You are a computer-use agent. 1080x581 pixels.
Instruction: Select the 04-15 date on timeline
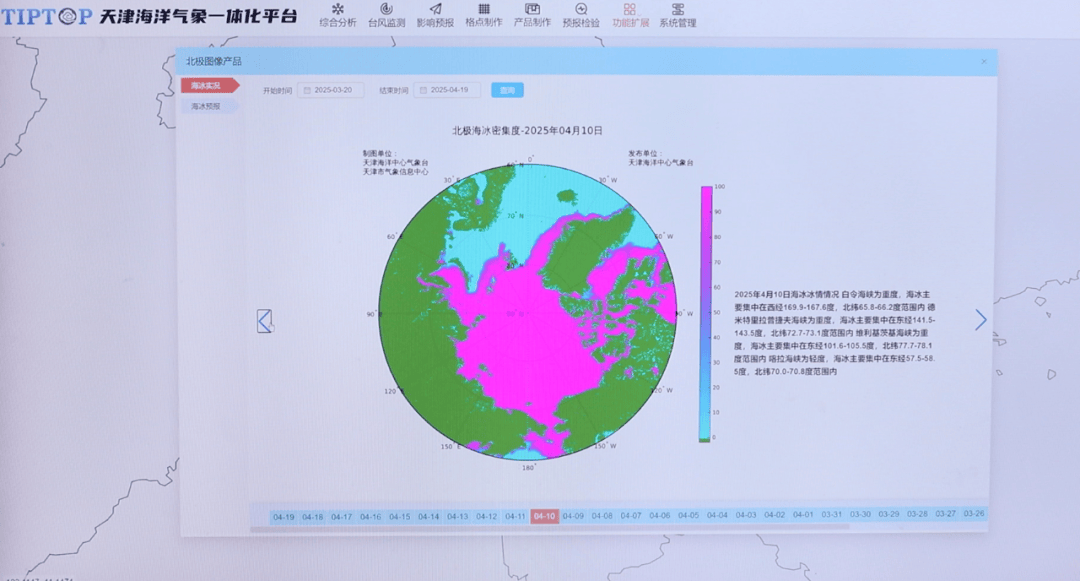pos(399,516)
